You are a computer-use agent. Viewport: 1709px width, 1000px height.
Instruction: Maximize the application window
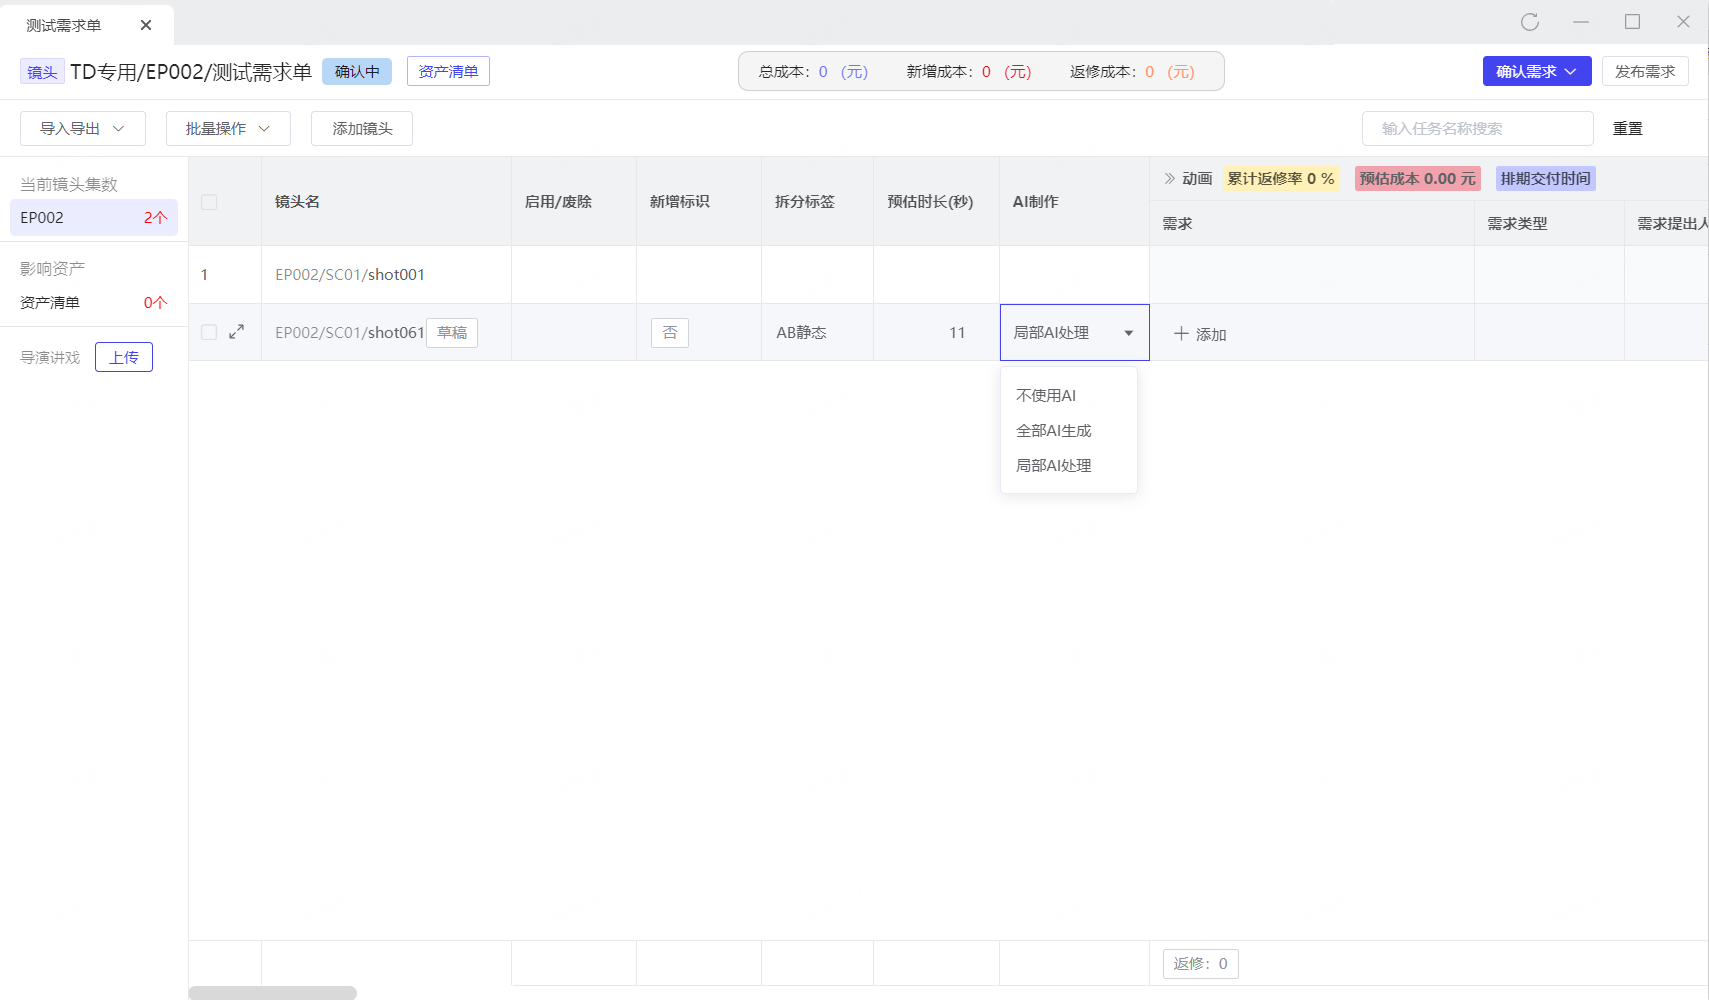(1632, 22)
